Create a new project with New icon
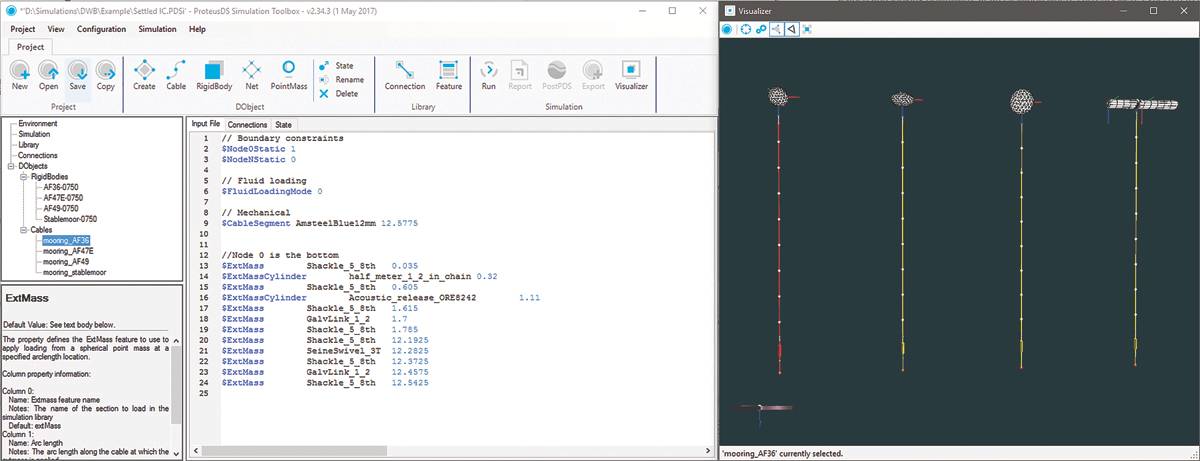Image resolution: width=1200 pixels, height=461 pixels. coord(20,76)
